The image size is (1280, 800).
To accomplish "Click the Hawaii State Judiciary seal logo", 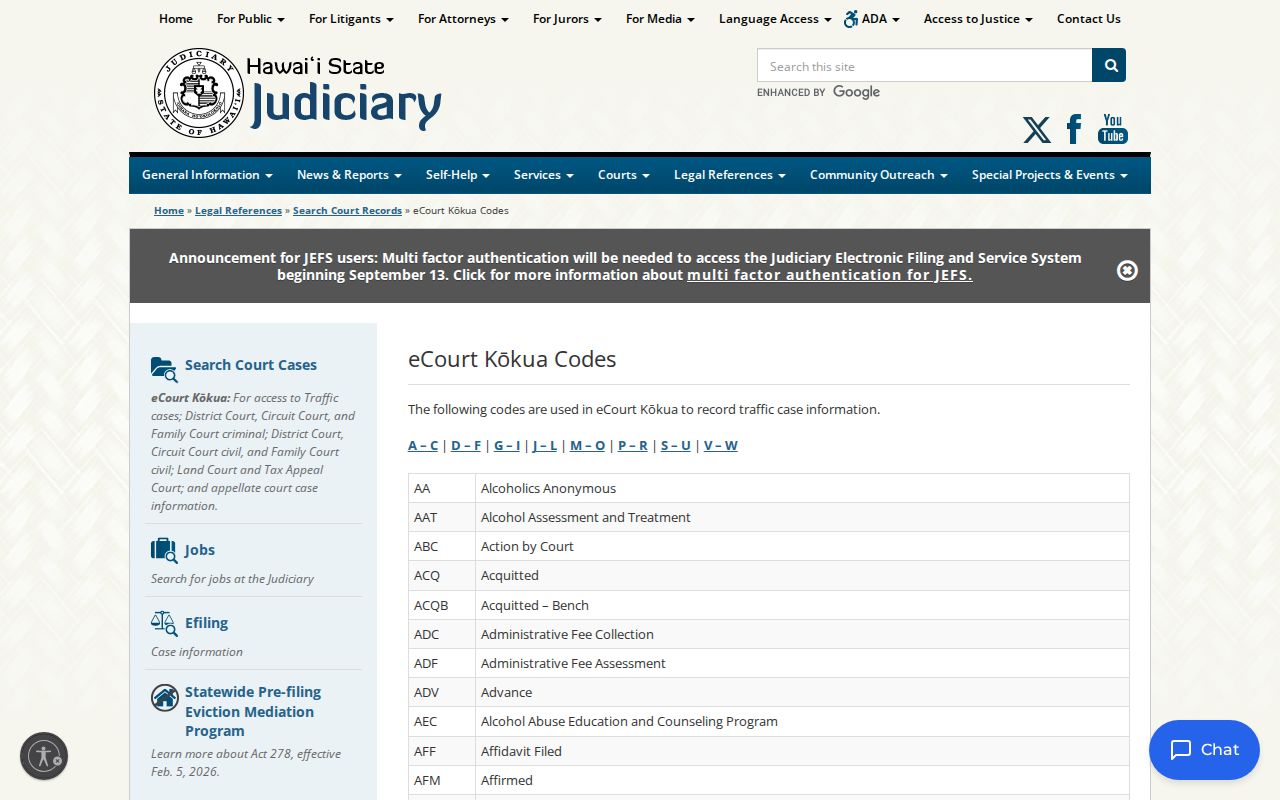I will click(x=199, y=93).
